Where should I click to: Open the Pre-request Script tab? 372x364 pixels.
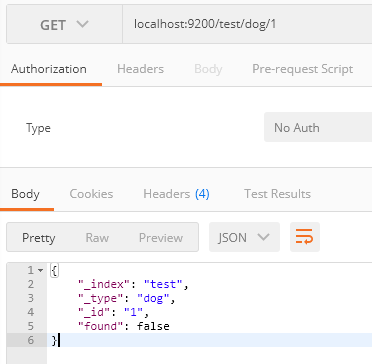point(302,69)
